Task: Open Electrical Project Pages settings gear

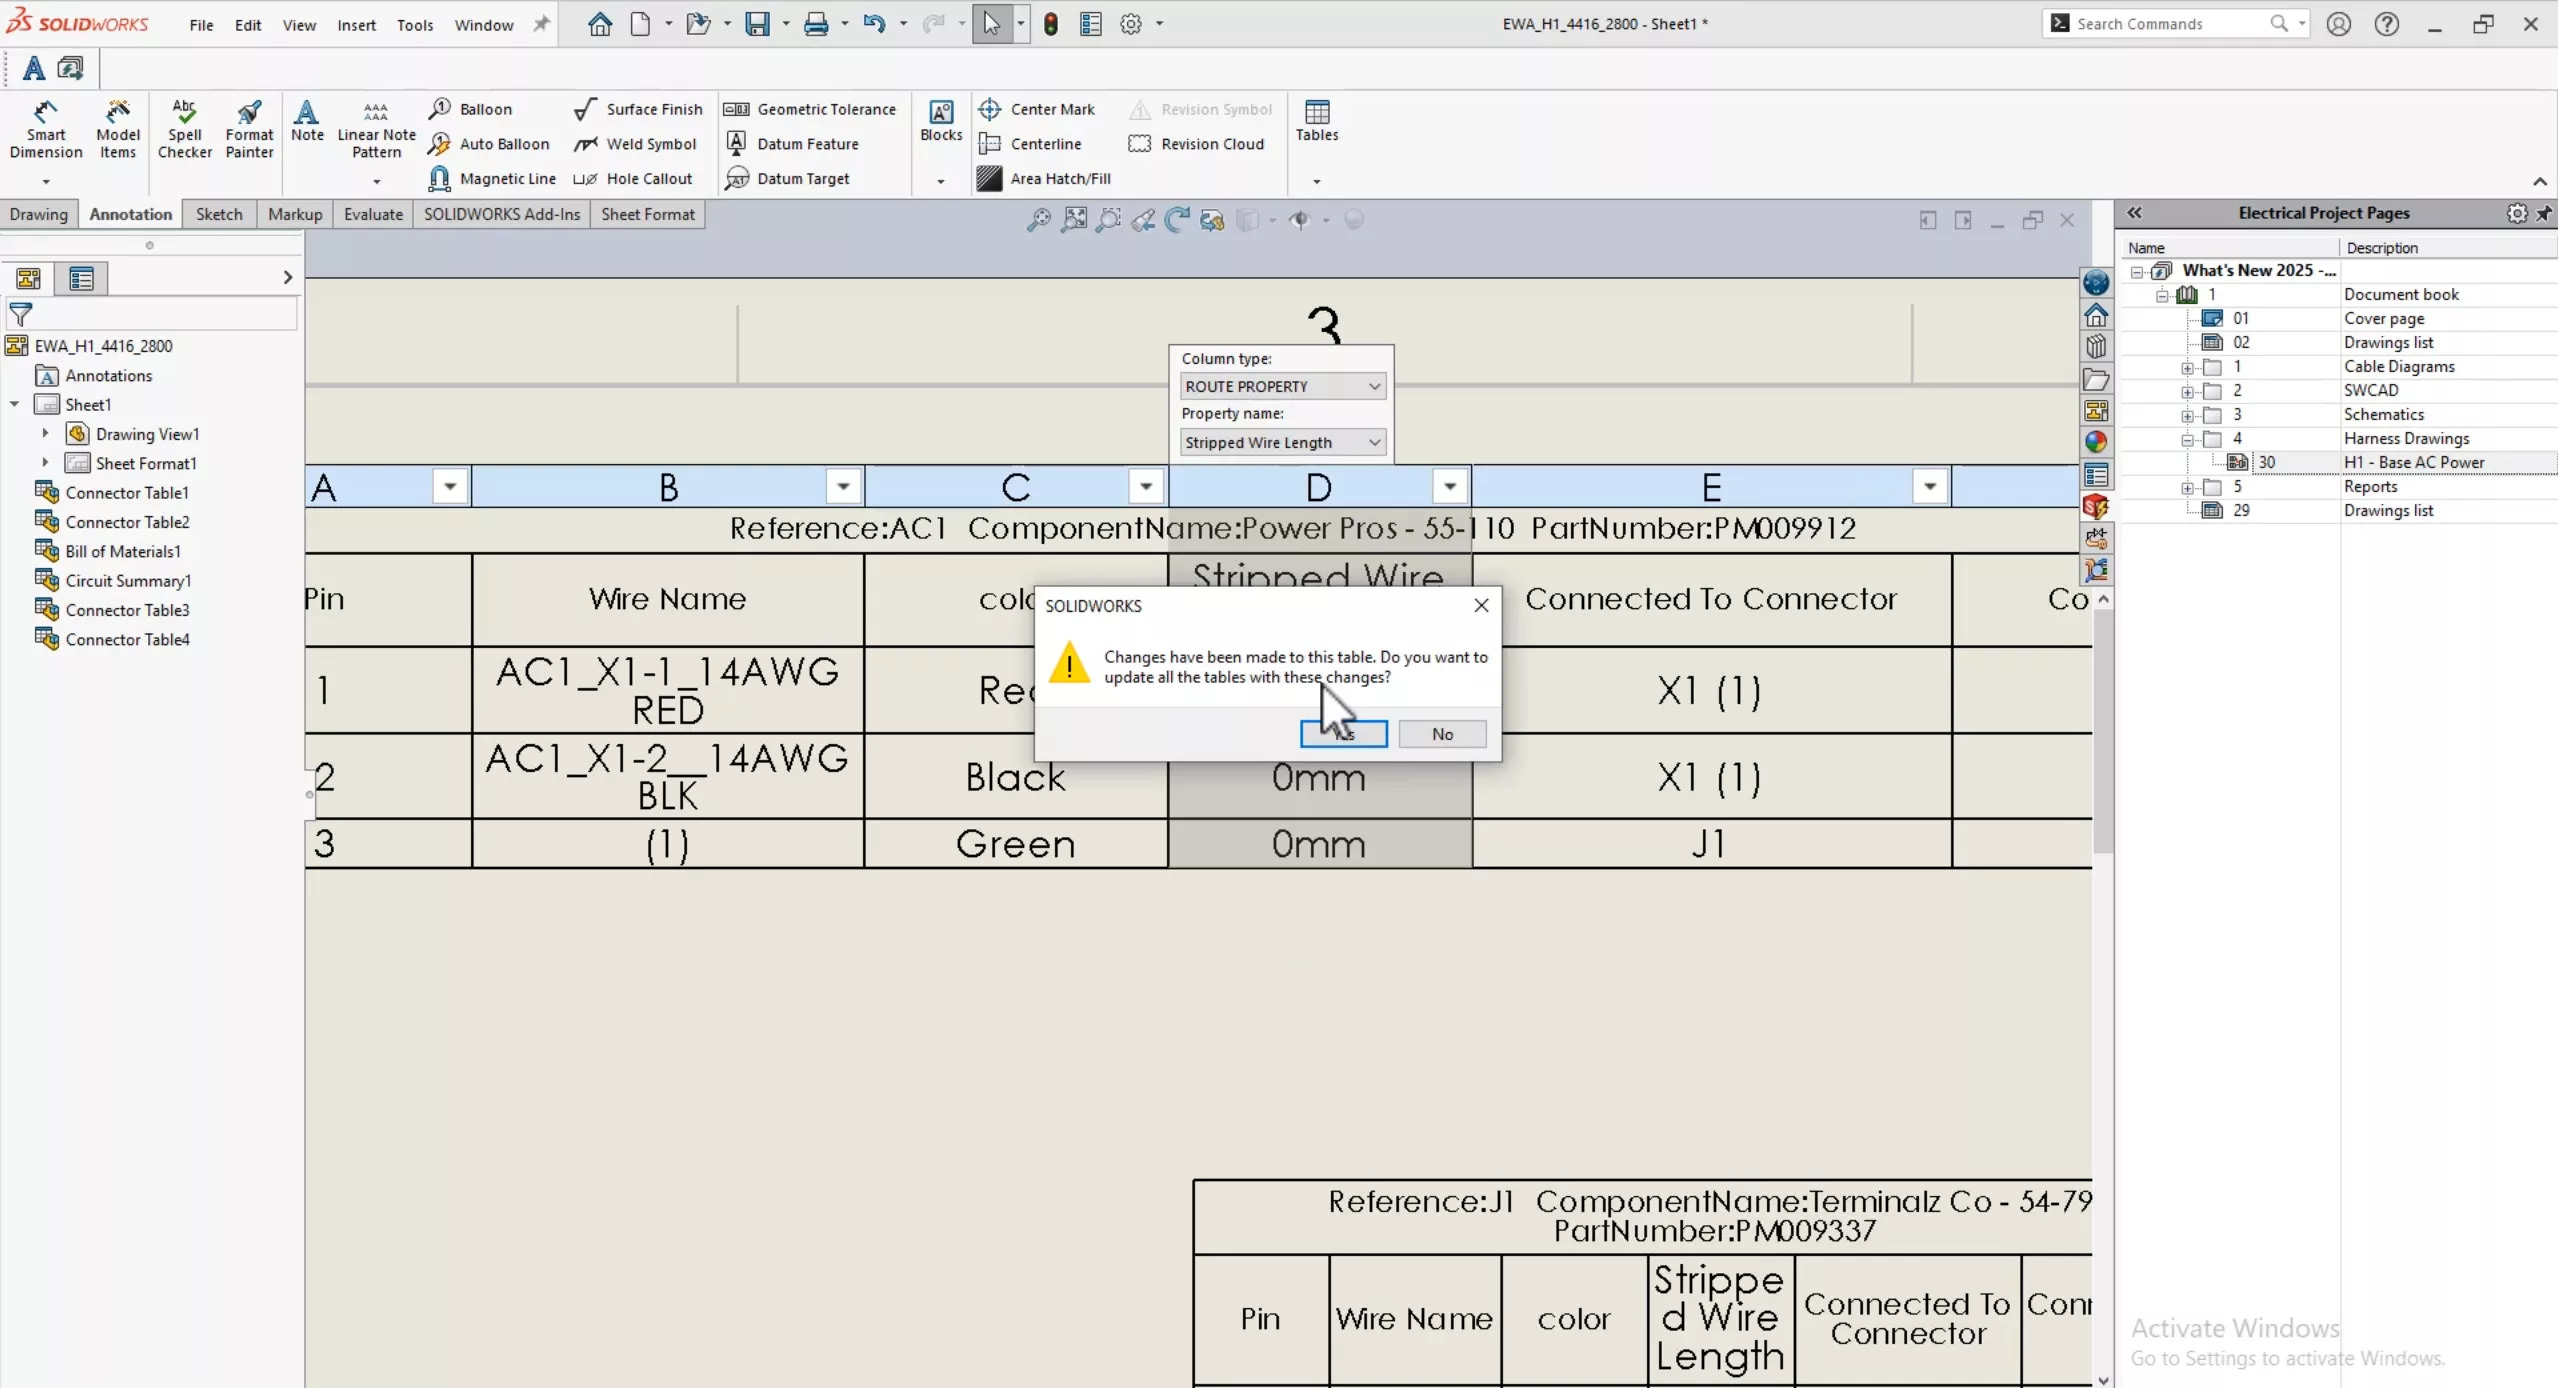Action: (2516, 213)
